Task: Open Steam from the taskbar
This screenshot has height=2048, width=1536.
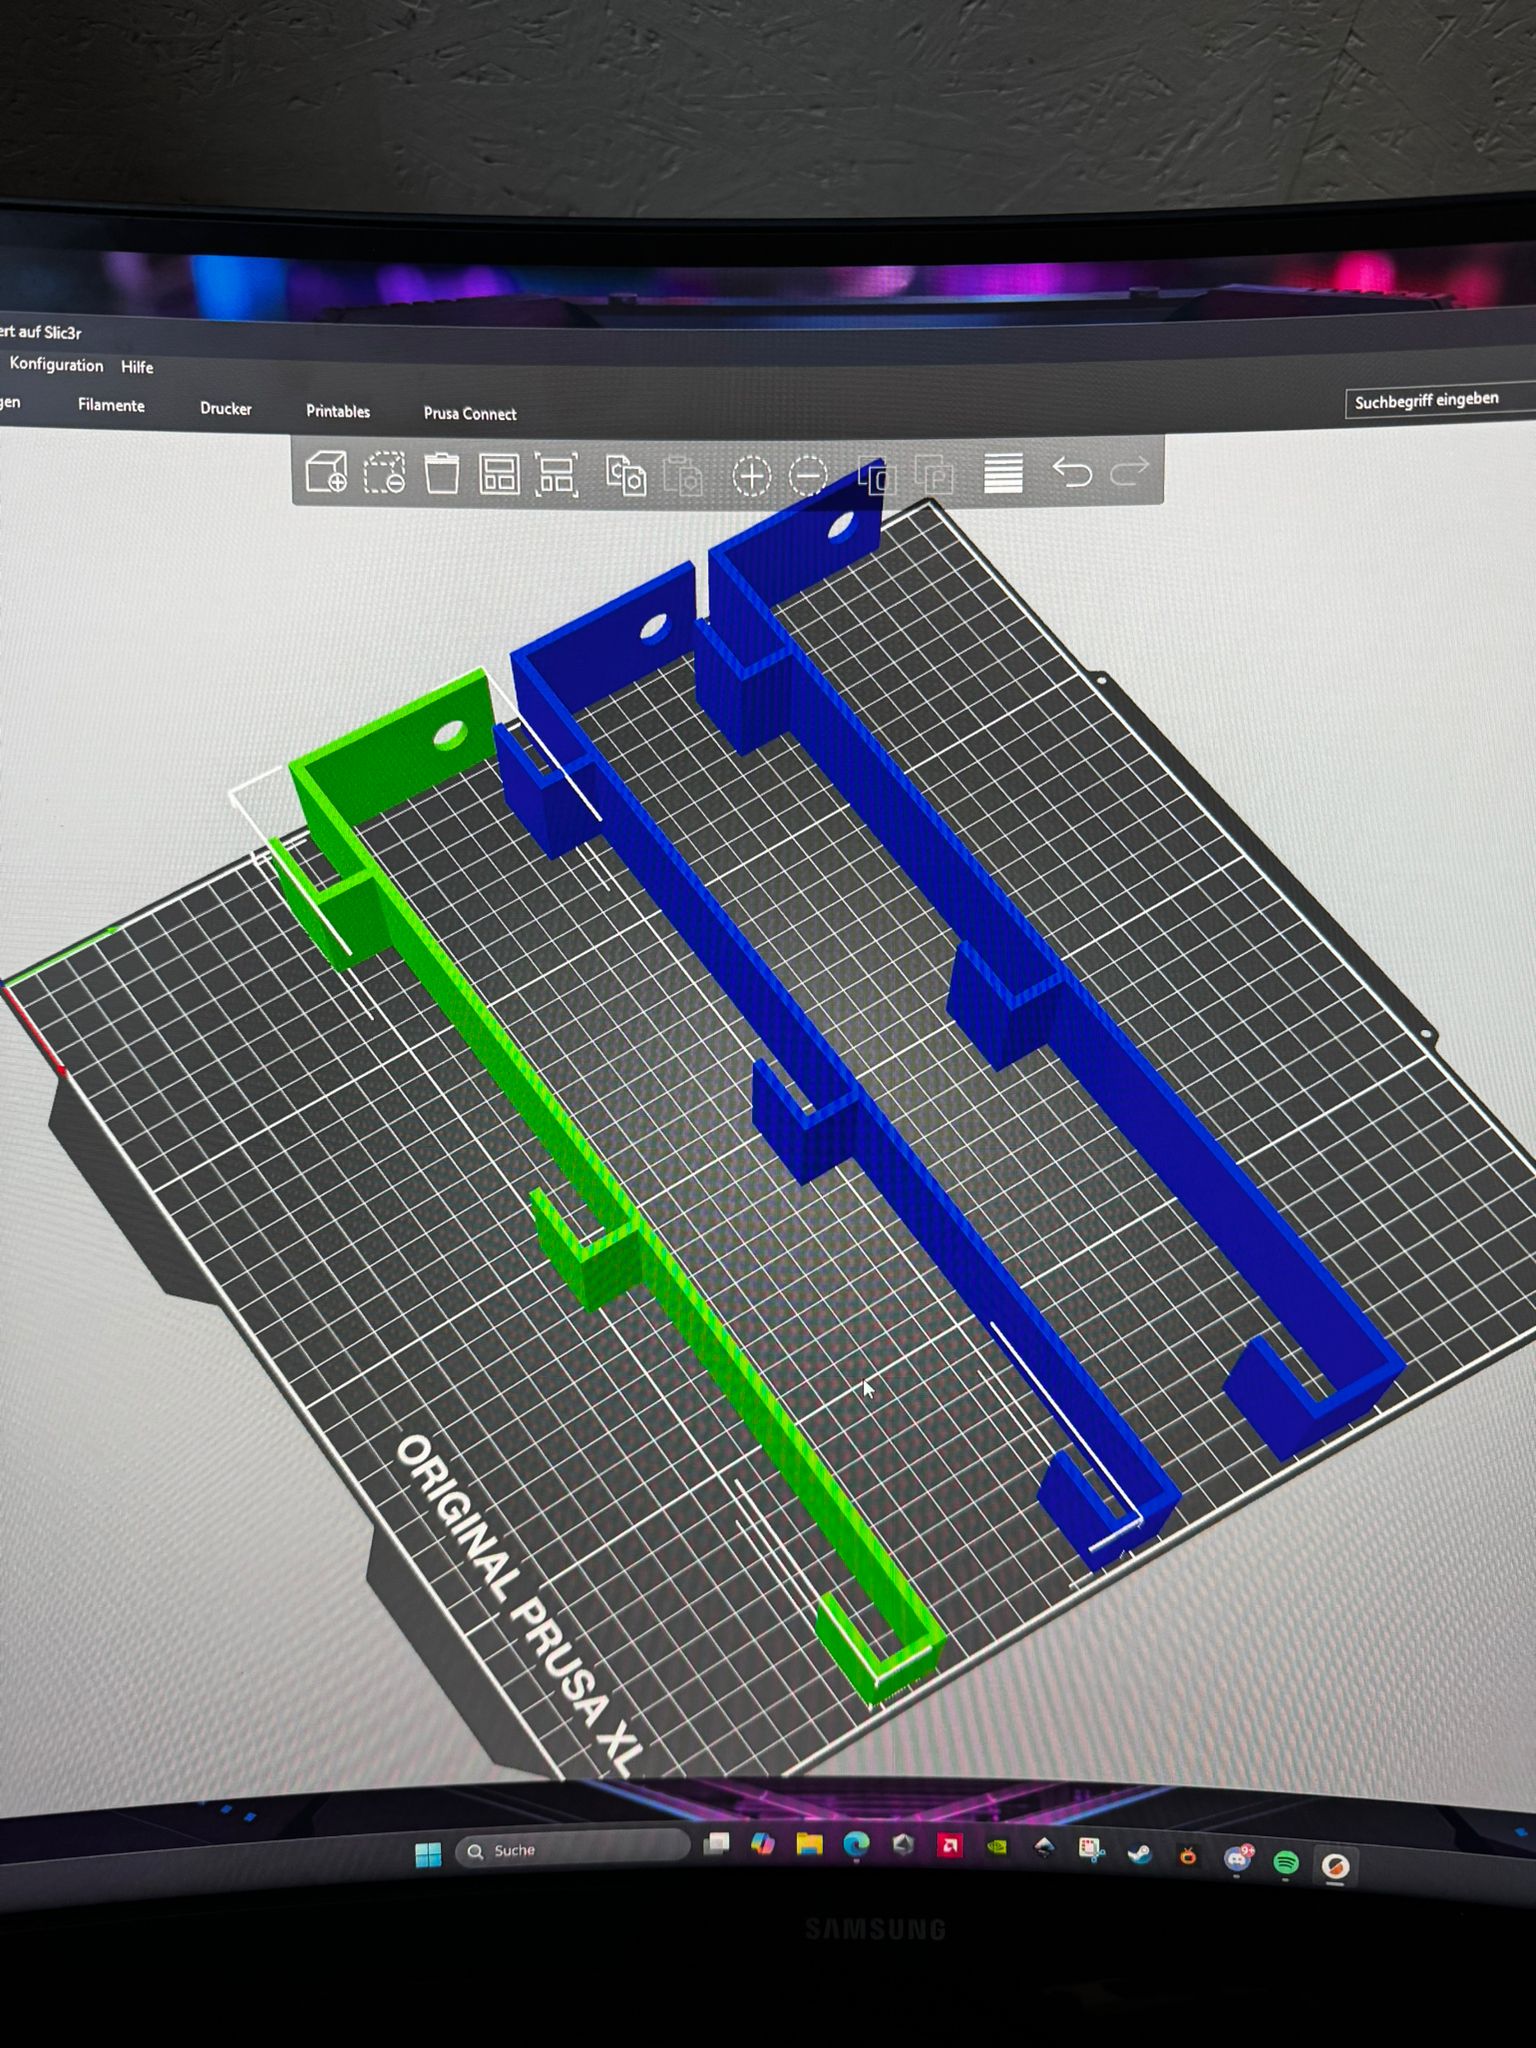Action: [x=1139, y=1854]
